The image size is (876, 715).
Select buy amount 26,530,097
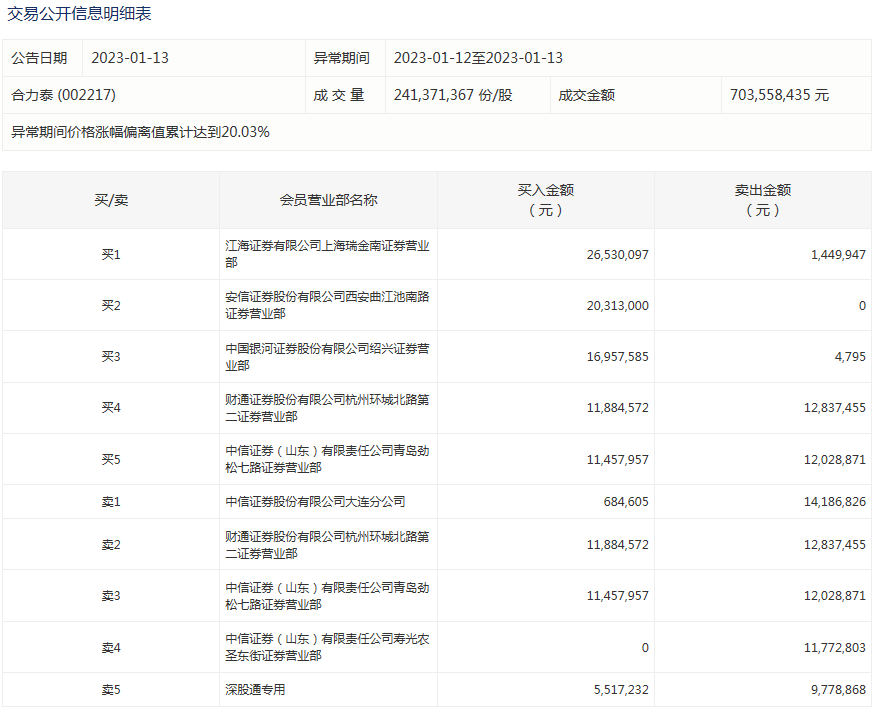pyautogui.click(x=617, y=255)
